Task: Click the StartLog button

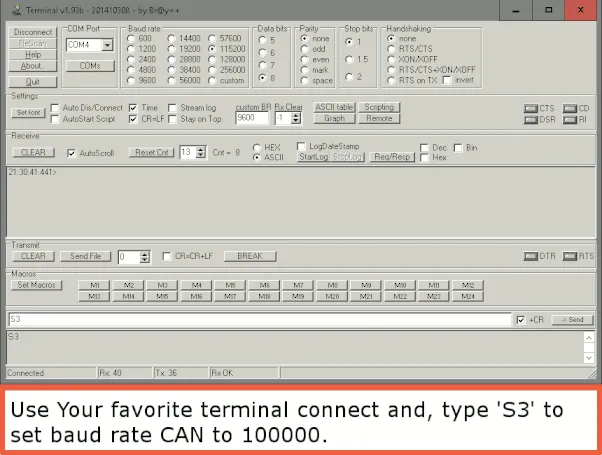Action: pos(314,157)
